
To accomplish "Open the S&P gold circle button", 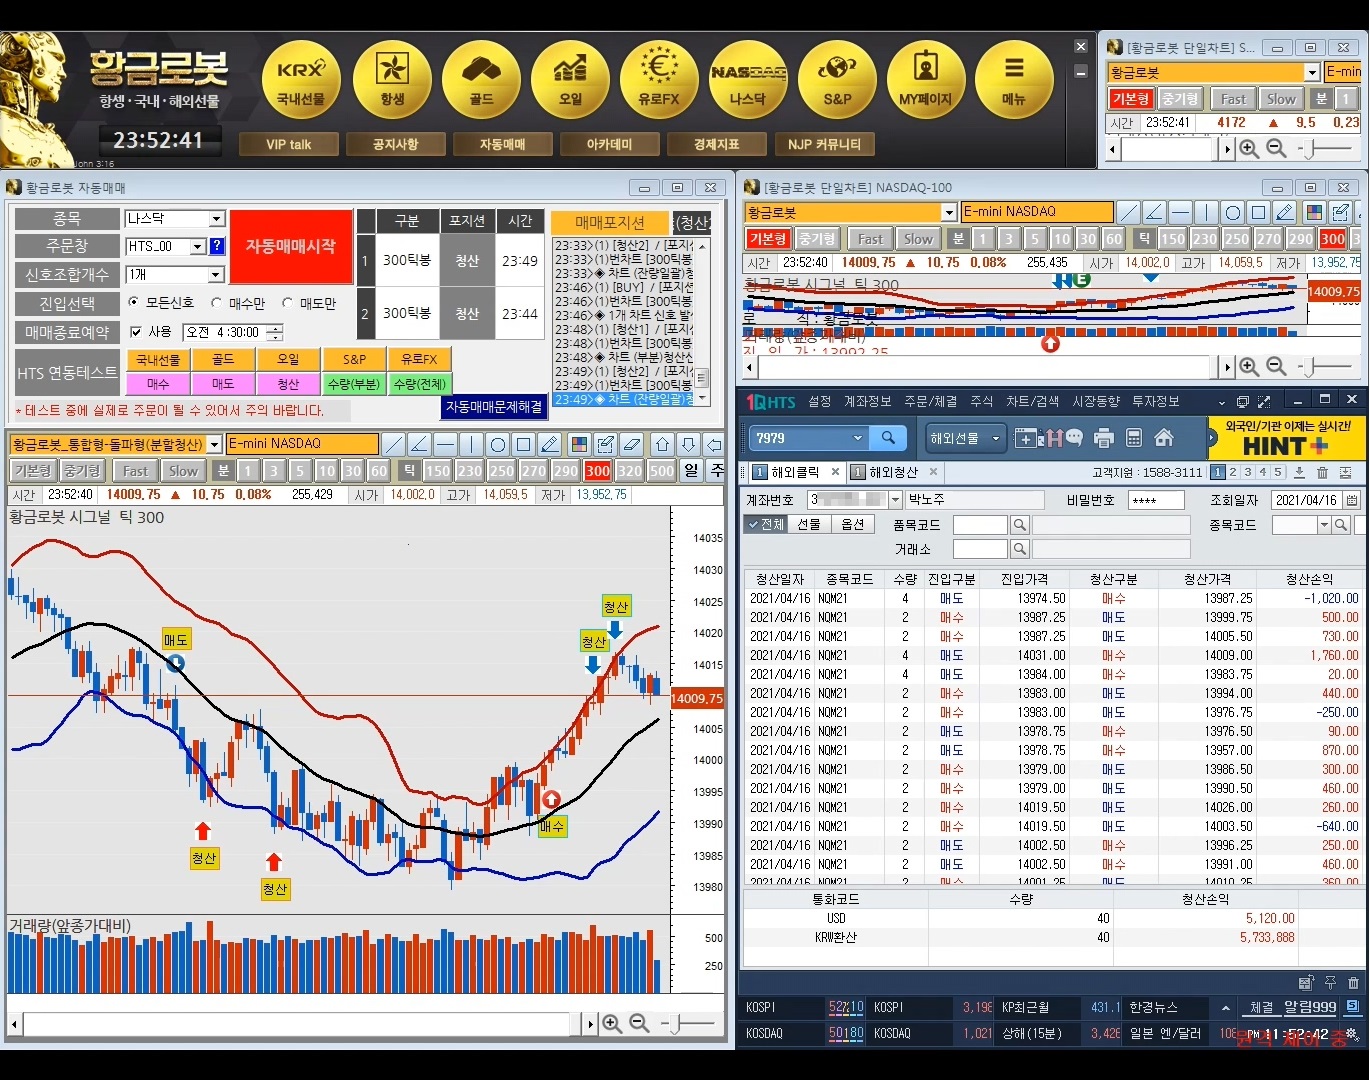I will 837,80.
